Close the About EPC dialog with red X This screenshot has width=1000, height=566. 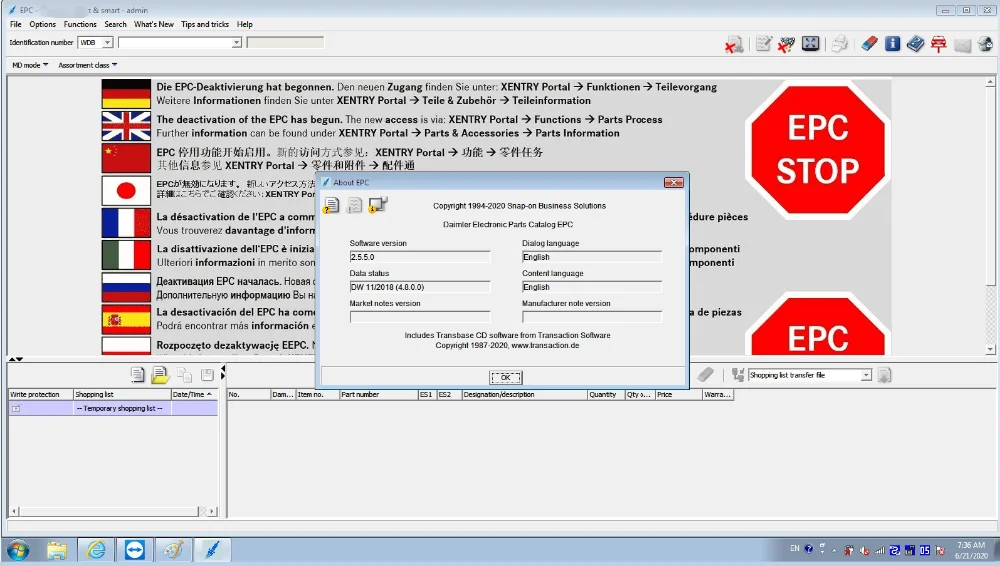pos(673,182)
